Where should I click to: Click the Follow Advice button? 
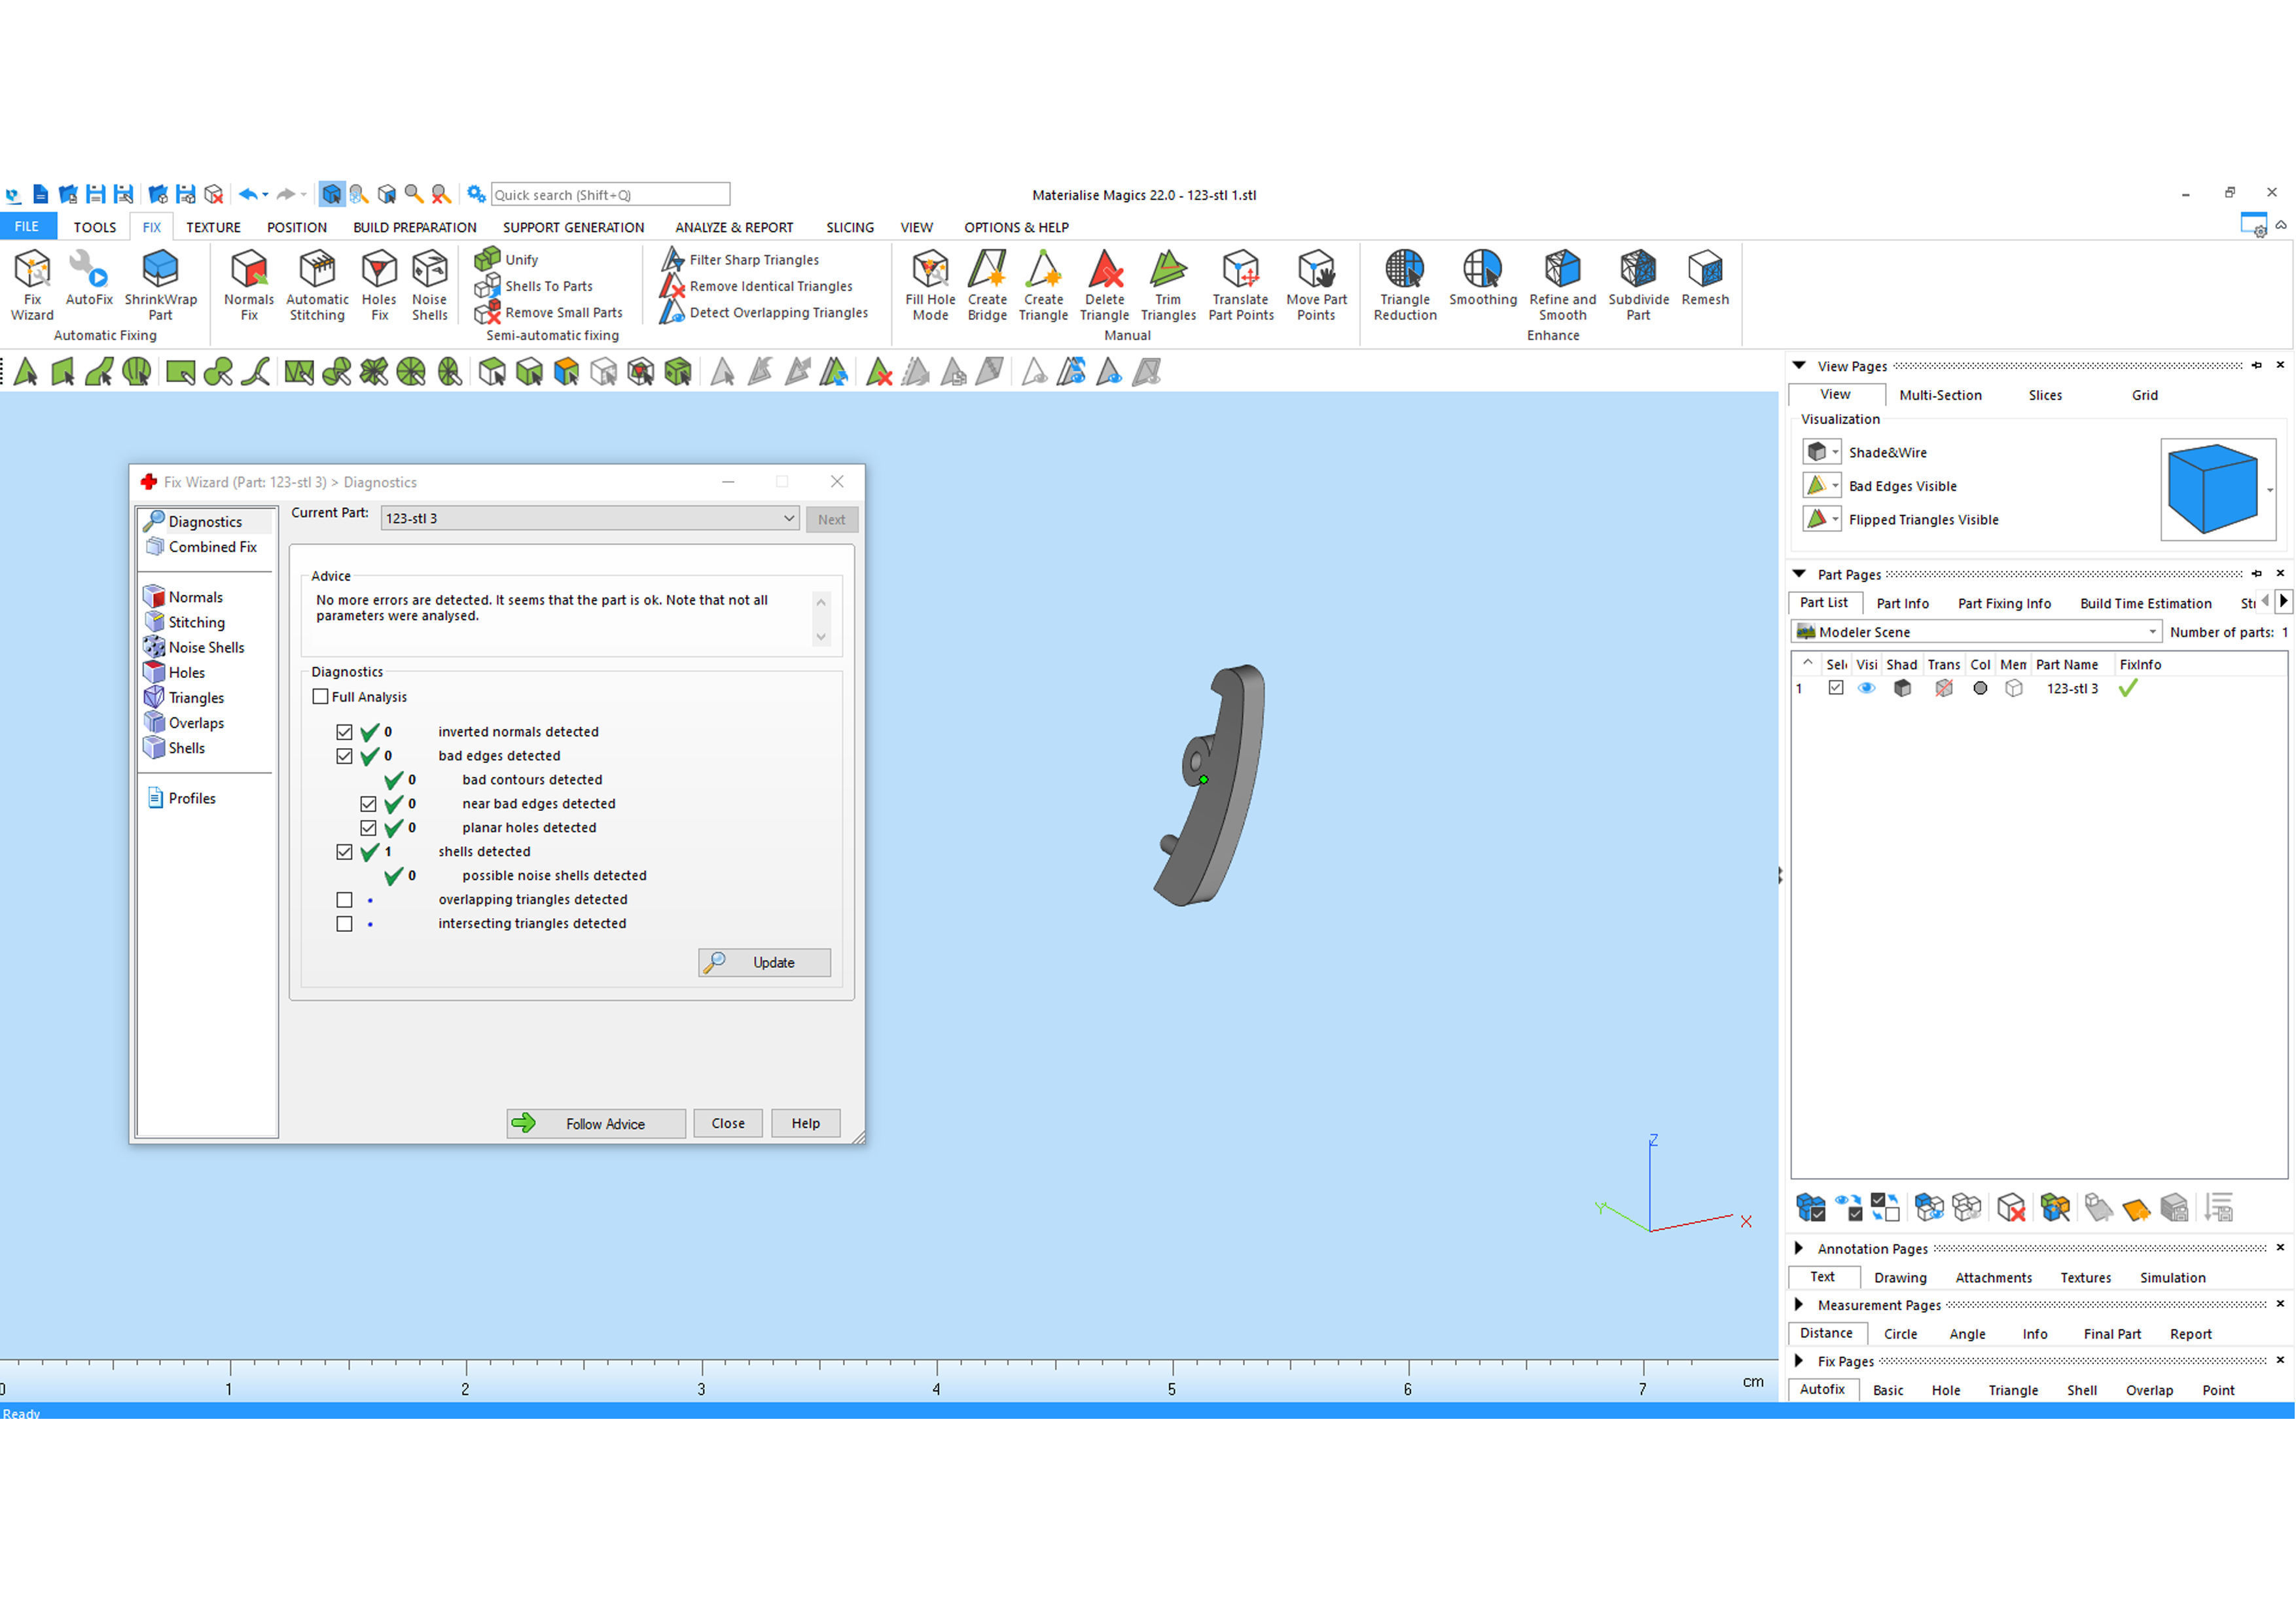(596, 1124)
